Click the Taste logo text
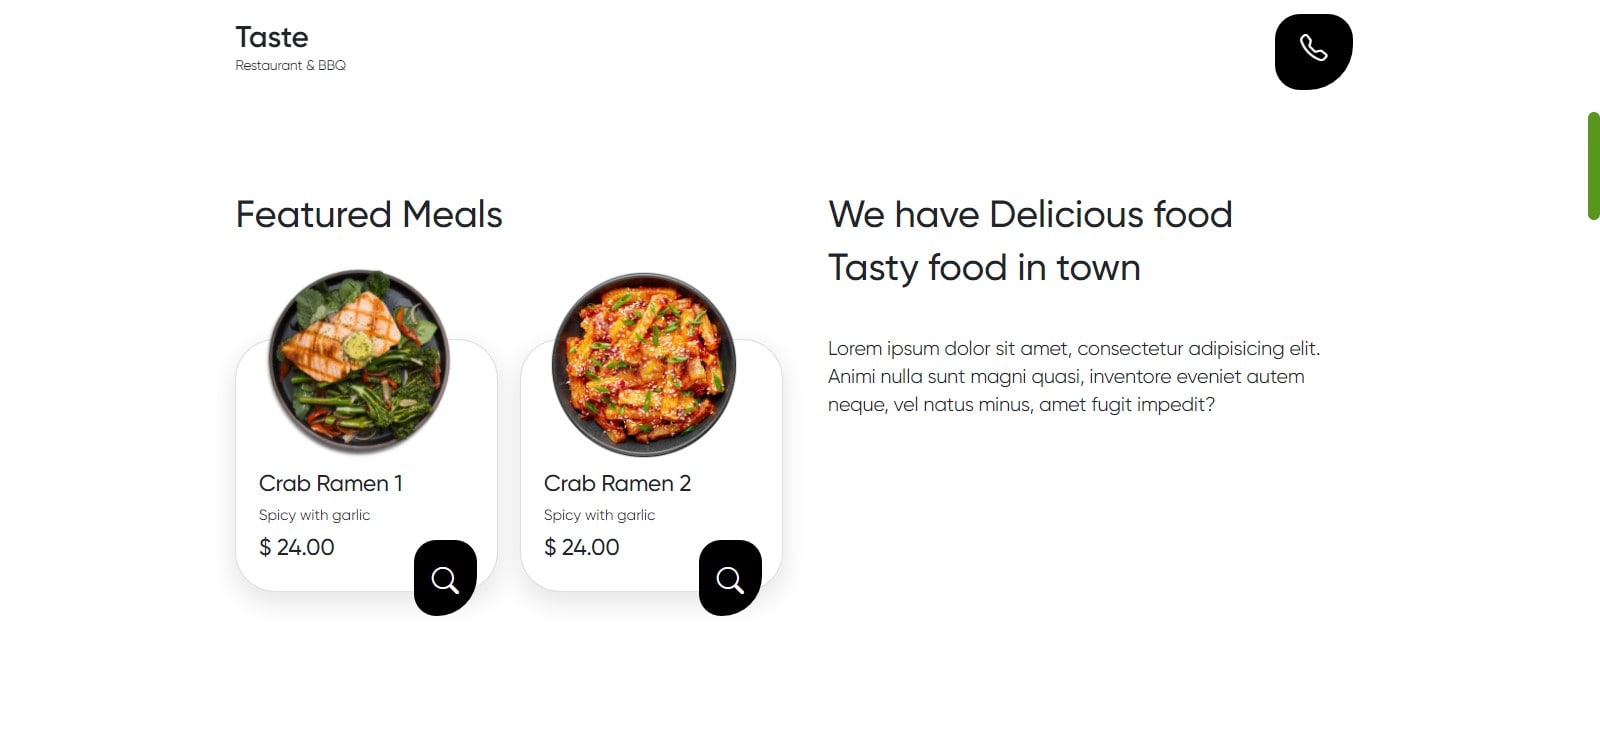 (x=272, y=38)
